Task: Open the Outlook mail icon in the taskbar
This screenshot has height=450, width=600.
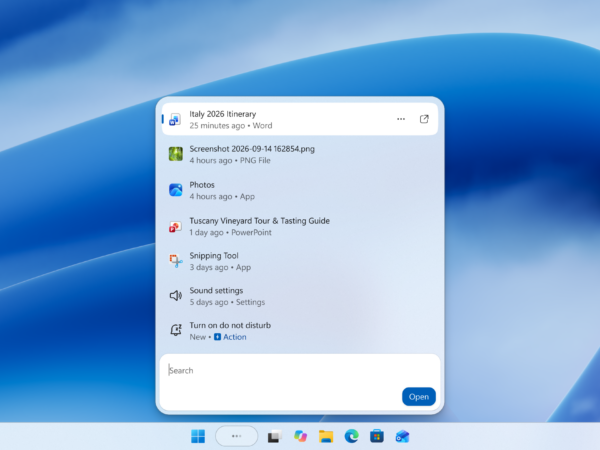Action: [403, 436]
